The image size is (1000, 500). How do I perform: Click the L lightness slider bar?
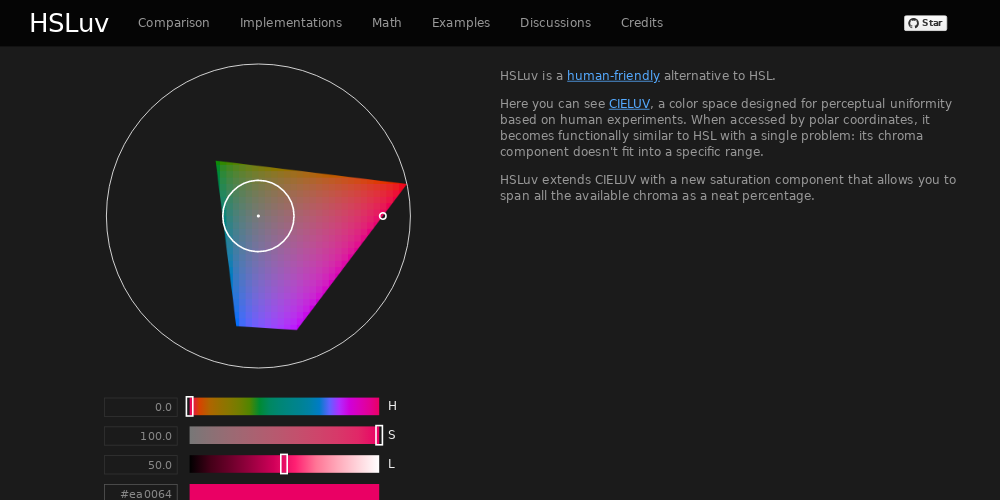tap(284, 464)
